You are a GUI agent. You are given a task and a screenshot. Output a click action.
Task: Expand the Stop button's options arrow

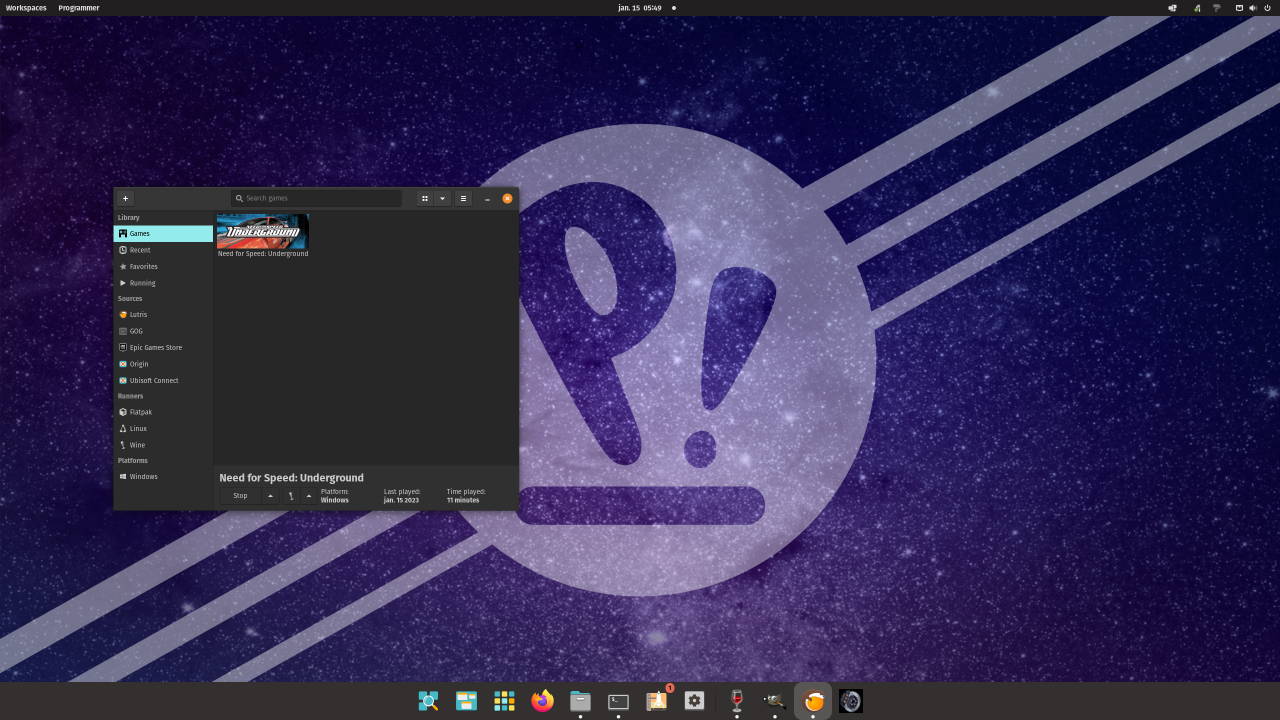click(x=270, y=495)
